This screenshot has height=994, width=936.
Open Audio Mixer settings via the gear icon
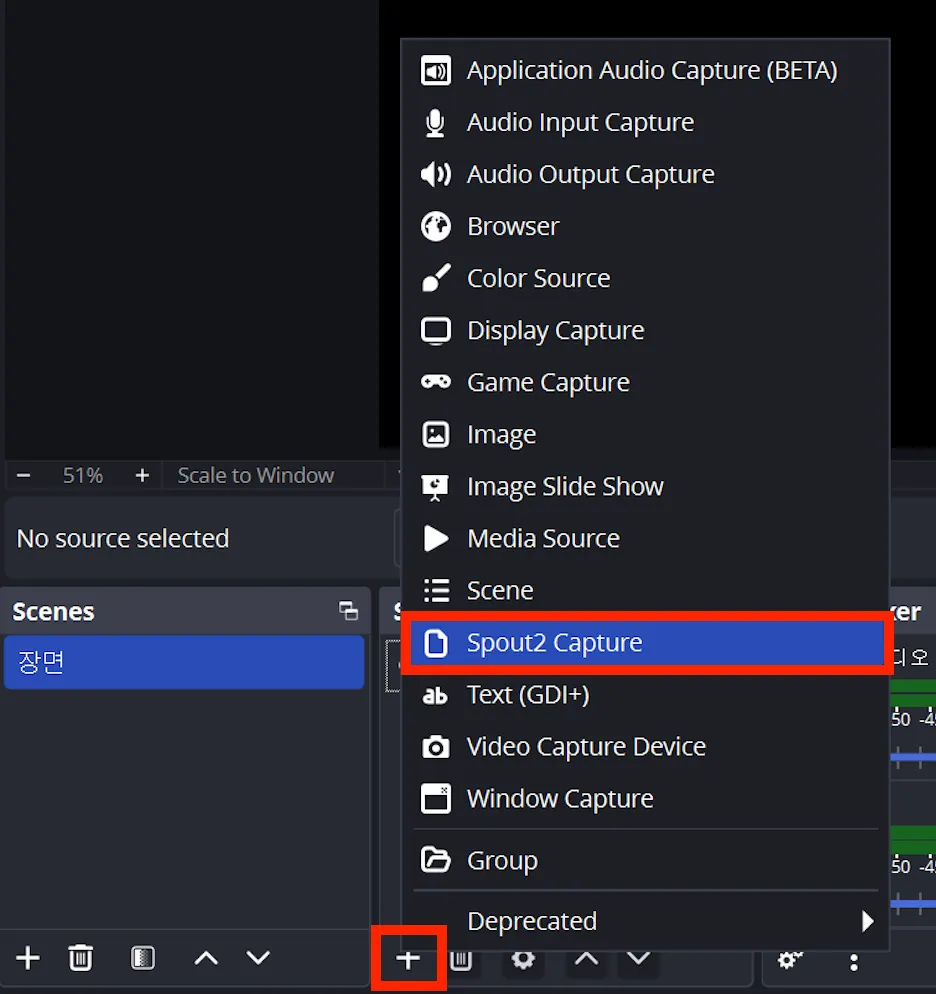pyautogui.click(x=790, y=958)
